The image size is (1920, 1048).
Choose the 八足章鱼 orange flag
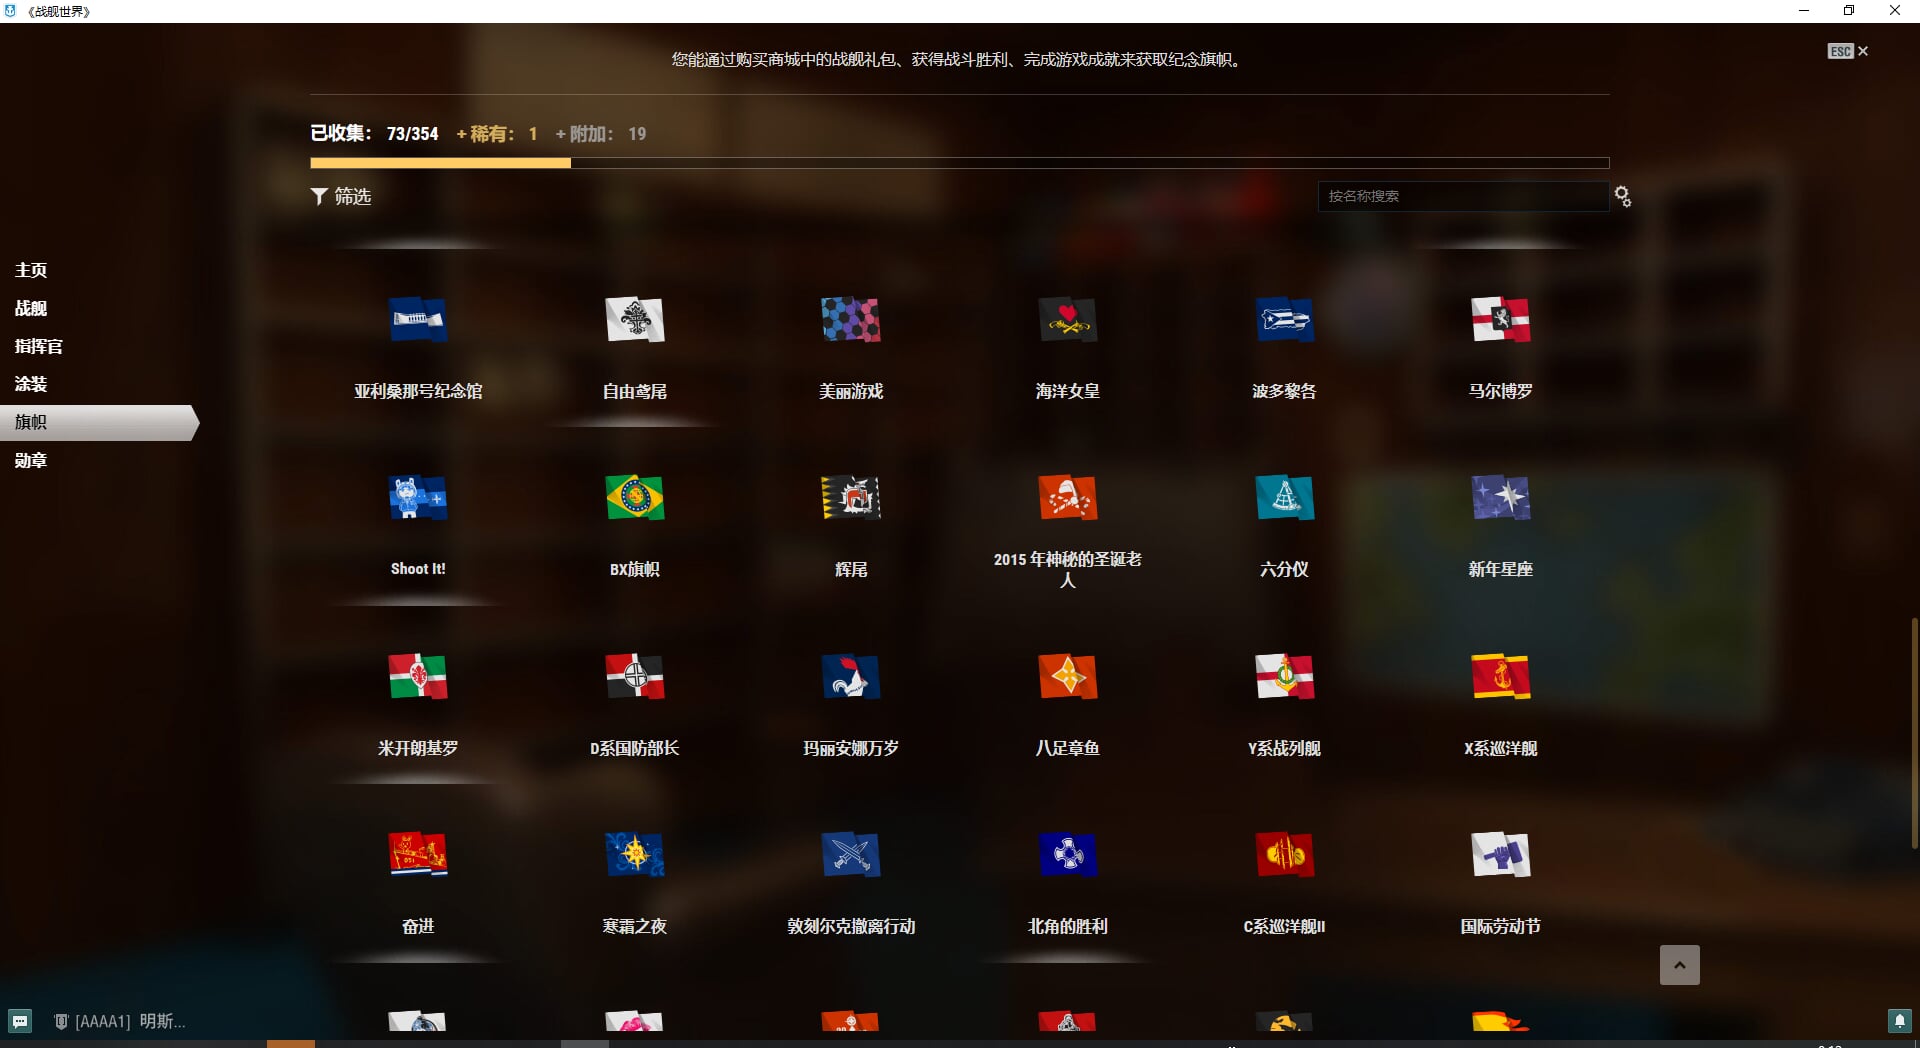tap(1068, 677)
